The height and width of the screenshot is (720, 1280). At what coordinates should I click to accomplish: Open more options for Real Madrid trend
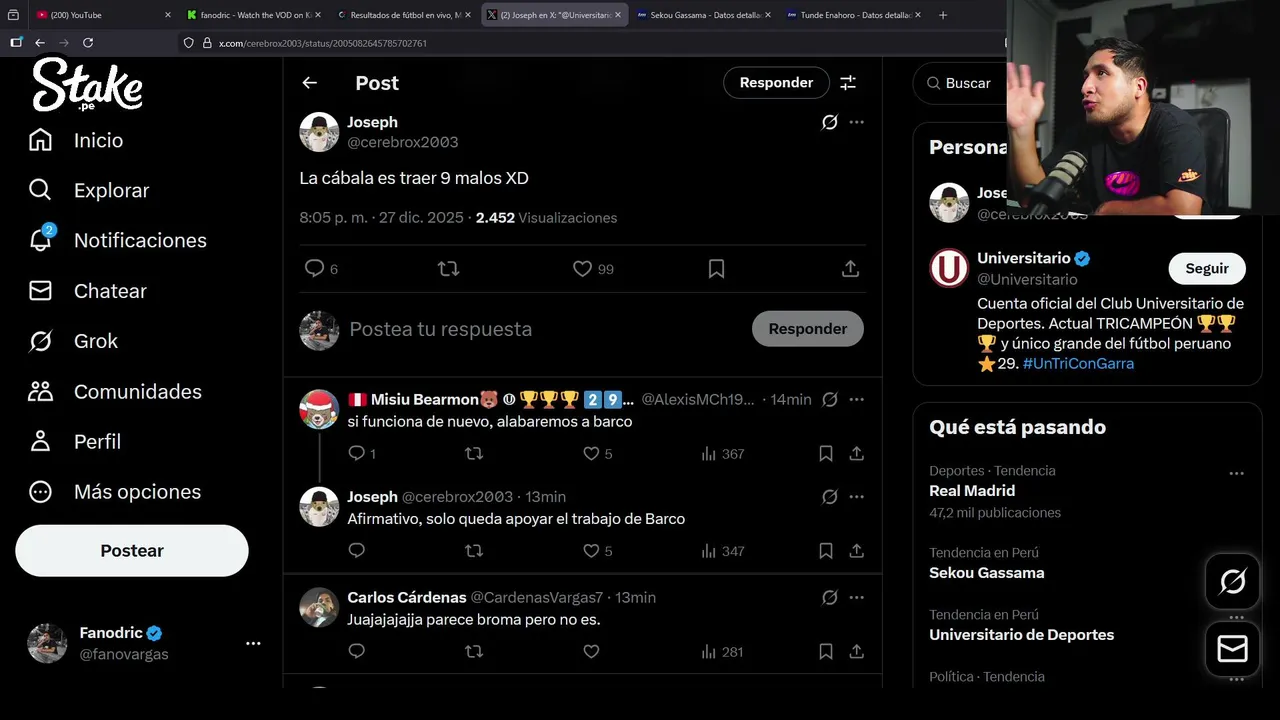1236,473
